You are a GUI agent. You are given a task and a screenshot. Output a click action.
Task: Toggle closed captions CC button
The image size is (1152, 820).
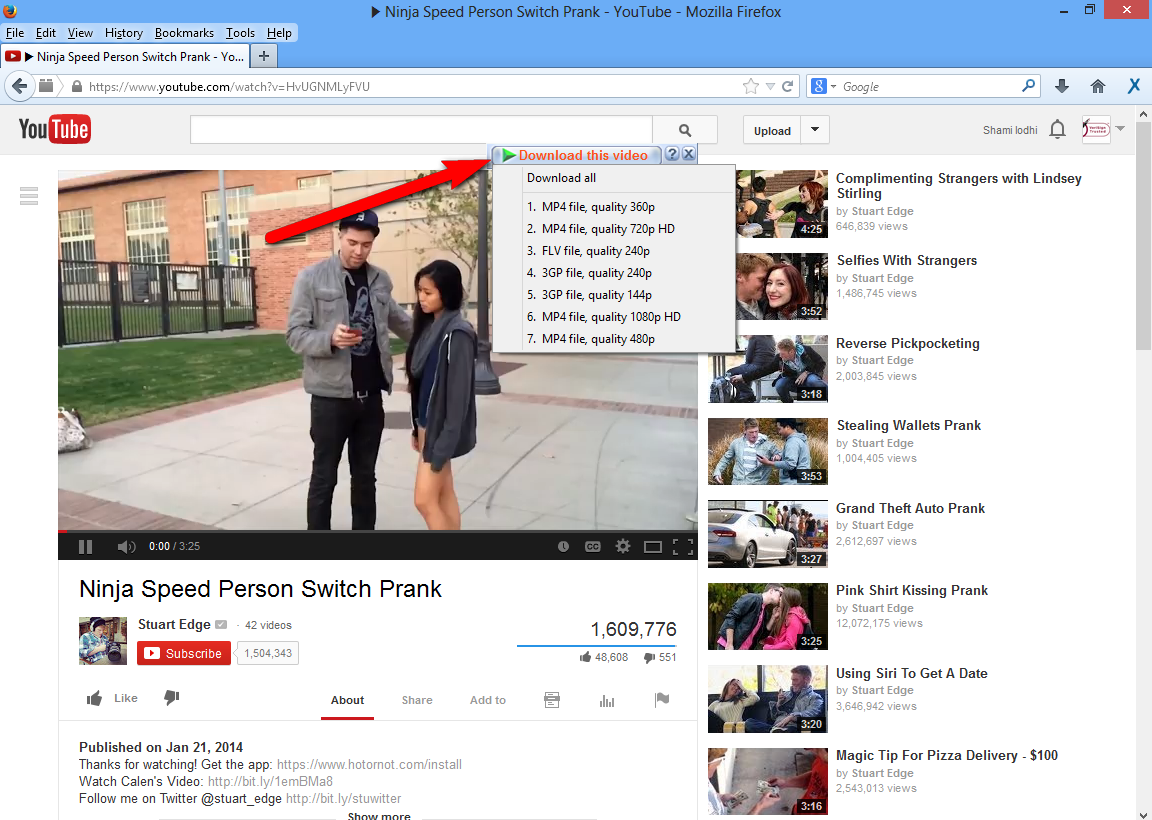point(592,546)
